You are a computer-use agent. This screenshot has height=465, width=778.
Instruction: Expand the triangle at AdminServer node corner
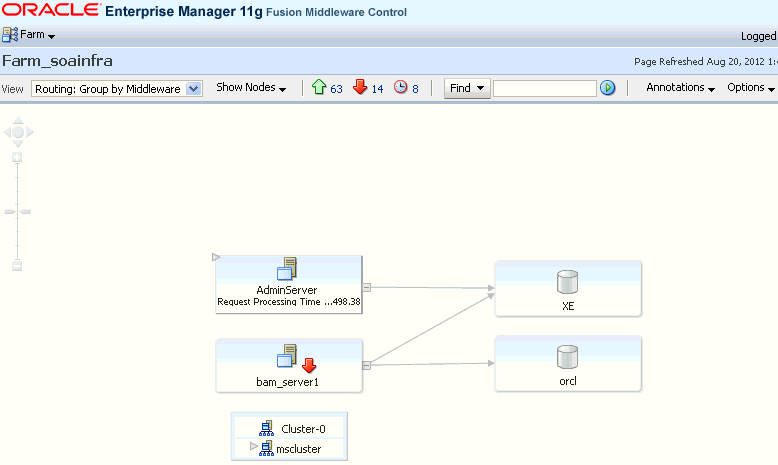(x=216, y=257)
